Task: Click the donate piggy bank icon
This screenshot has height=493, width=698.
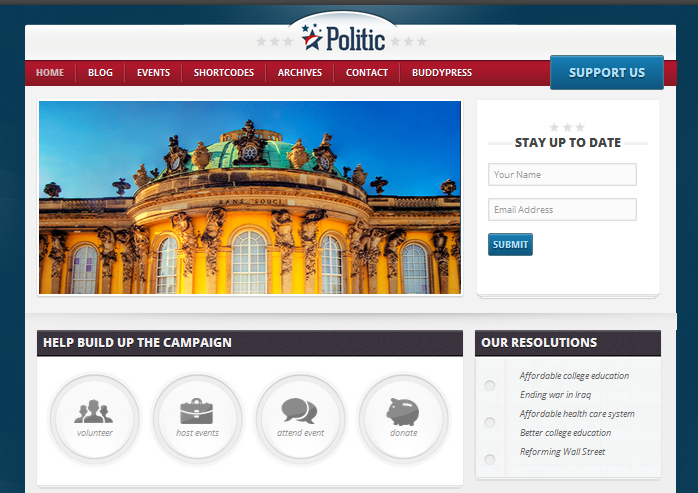Action: [402, 412]
